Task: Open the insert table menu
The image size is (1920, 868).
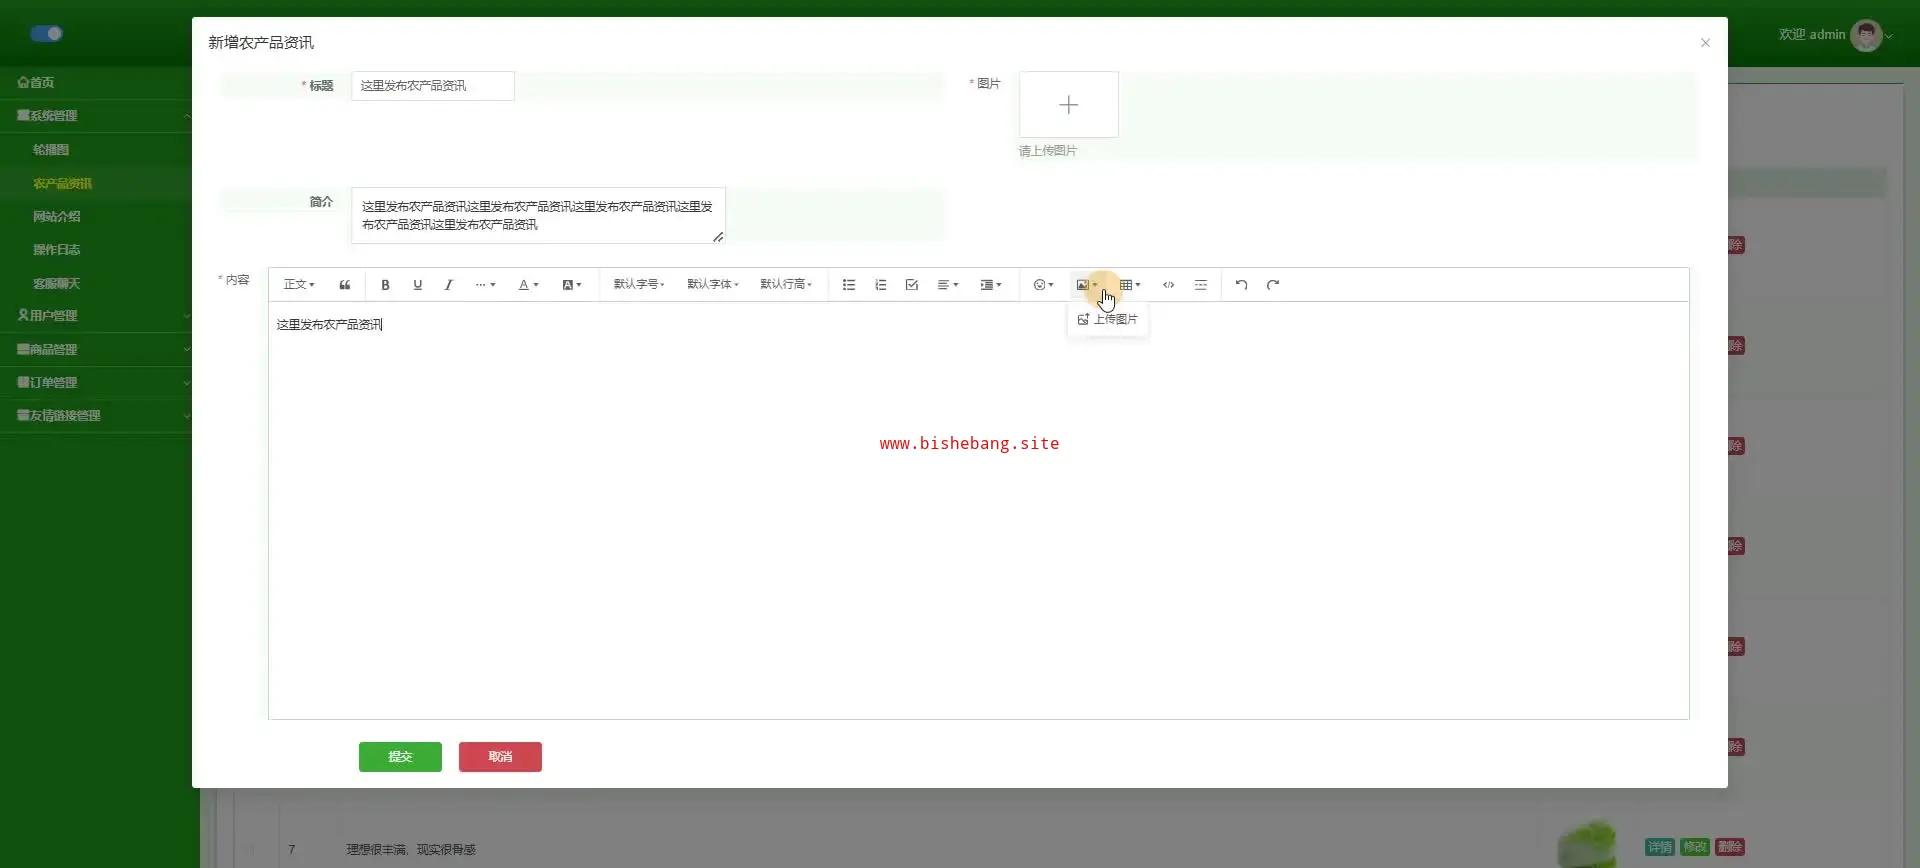Action: (1130, 285)
